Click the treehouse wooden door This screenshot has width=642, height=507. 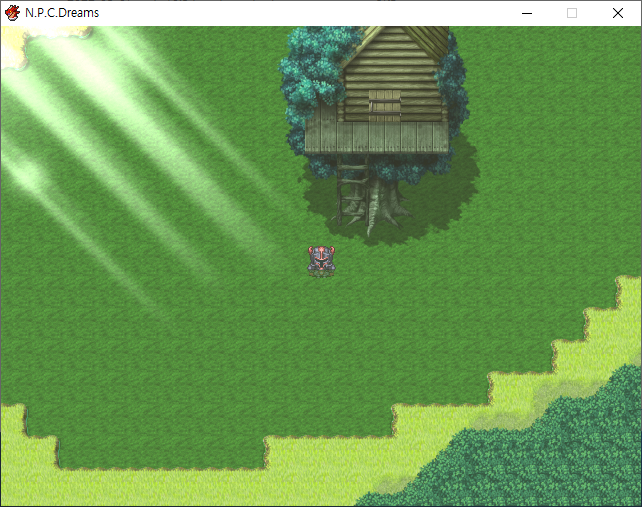[385, 106]
